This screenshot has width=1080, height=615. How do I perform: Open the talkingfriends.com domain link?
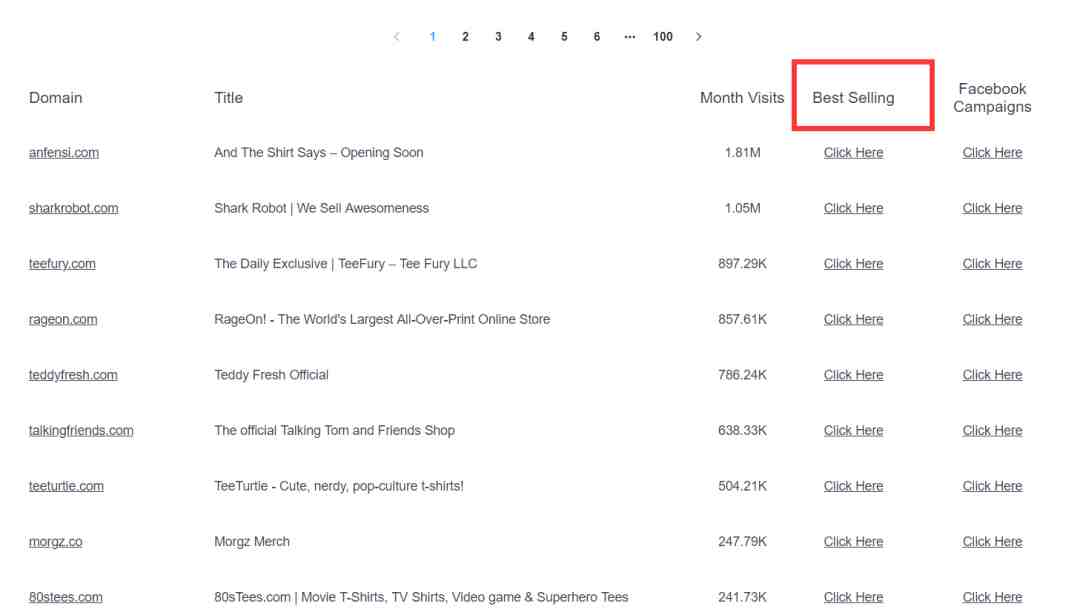[x=81, y=430]
